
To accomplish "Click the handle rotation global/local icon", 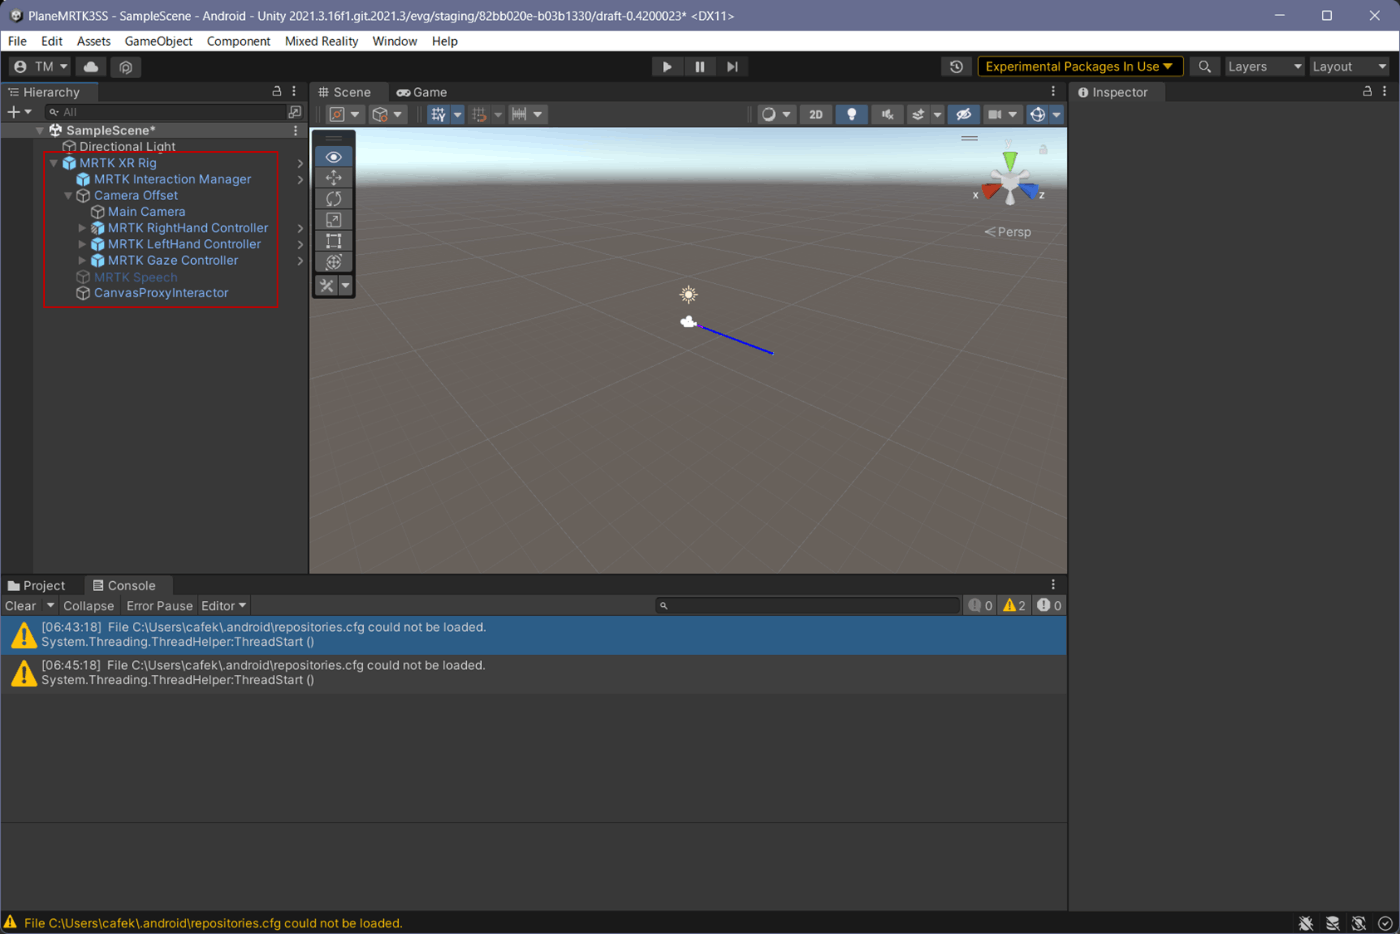I will pos(380,115).
